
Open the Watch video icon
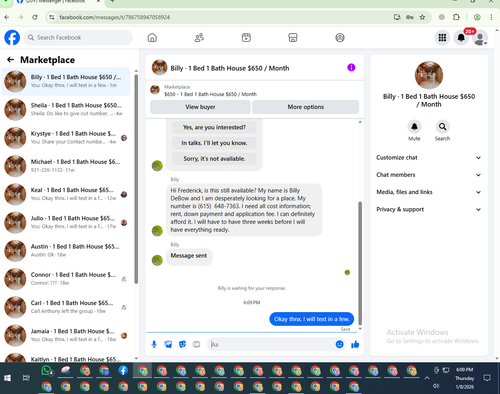[246, 37]
